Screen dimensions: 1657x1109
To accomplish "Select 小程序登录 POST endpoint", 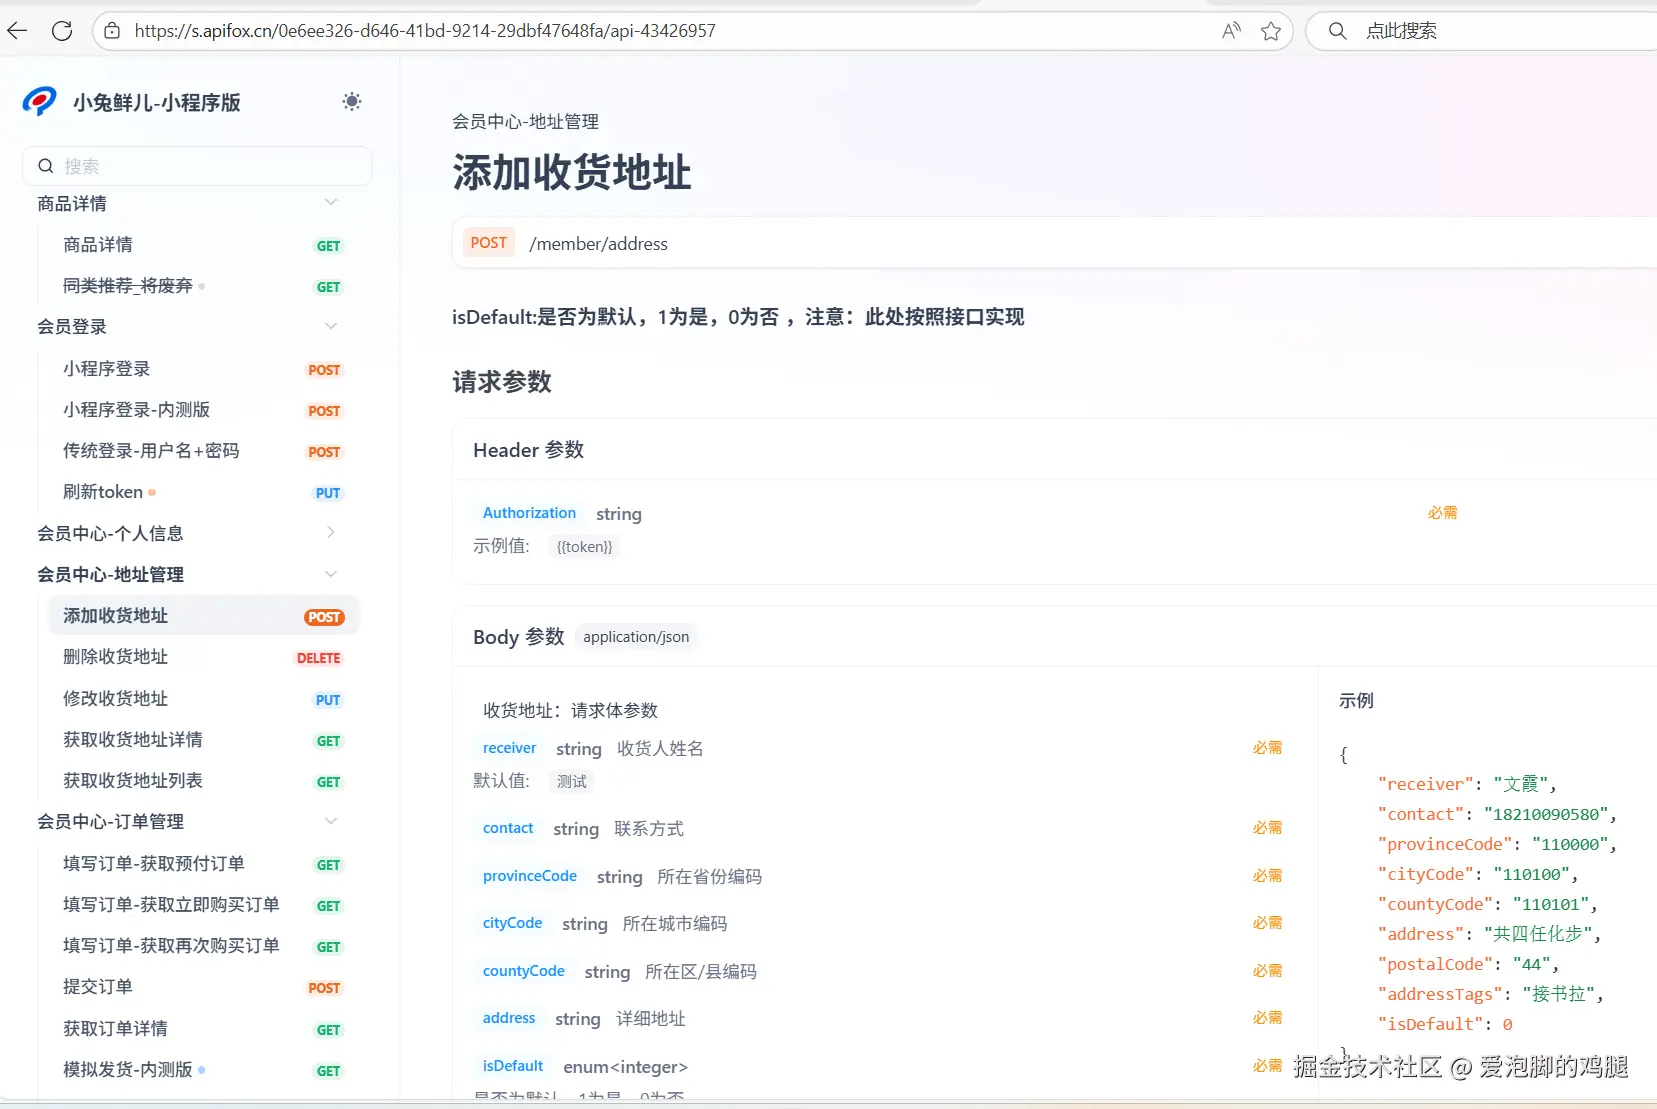I will [x=203, y=369].
